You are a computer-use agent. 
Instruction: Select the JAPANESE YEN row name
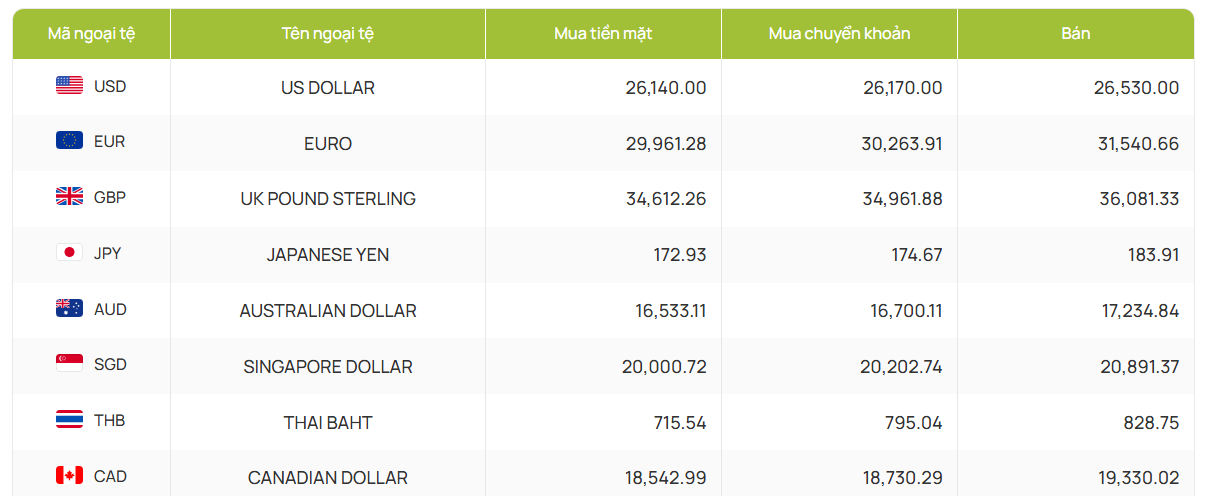pos(328,255)
